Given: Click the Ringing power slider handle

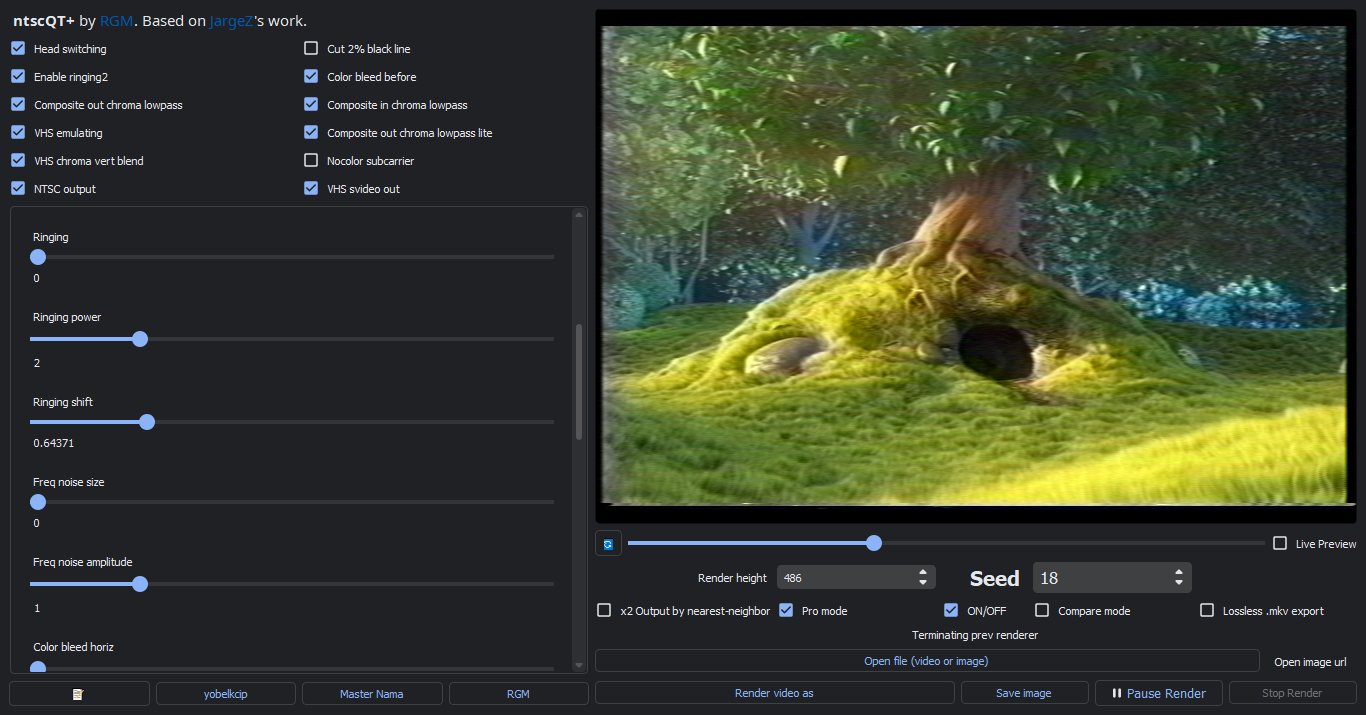Looking at the screenshot, I should click(140, 339).
